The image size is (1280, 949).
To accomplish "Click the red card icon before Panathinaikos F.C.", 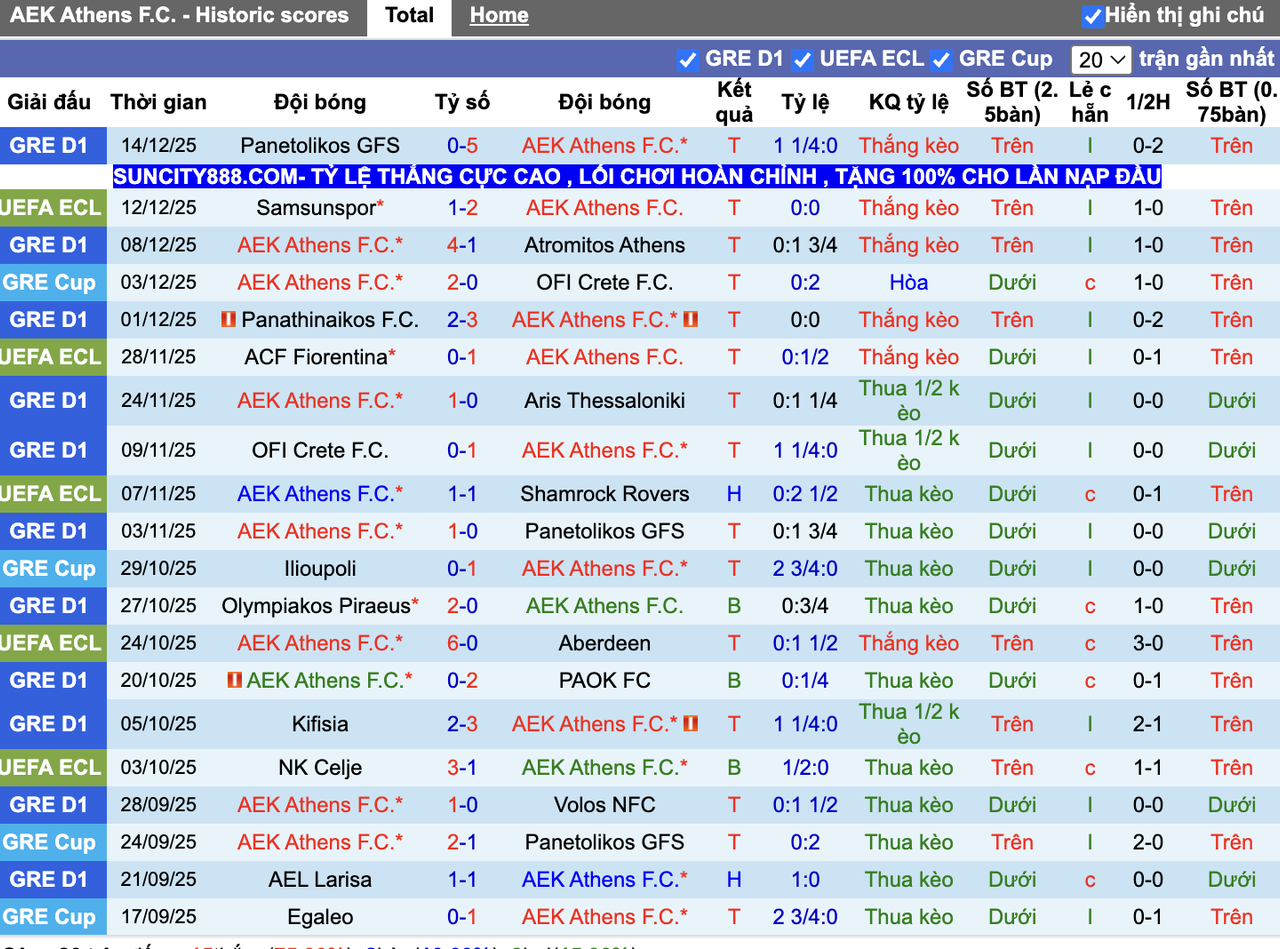I will 229,320.
